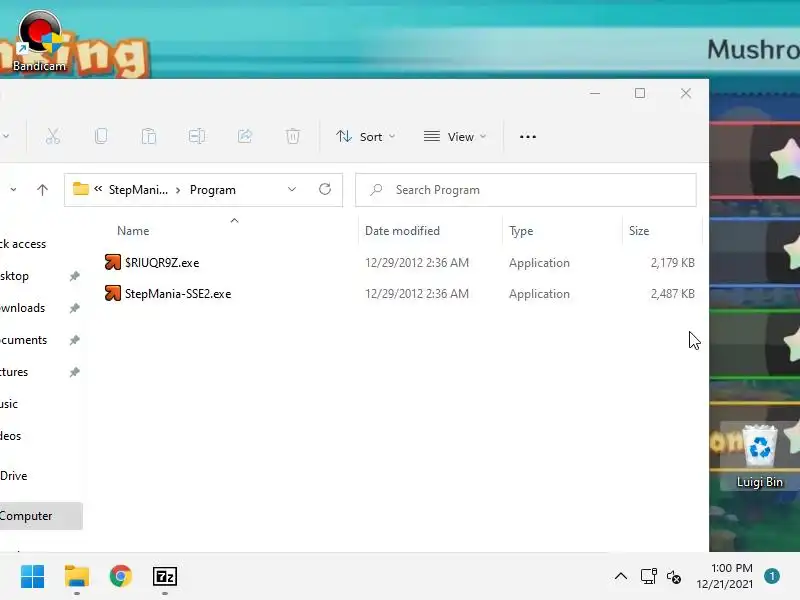800x600 pixels.
Task: Show hidden breadcrumb path double chevron
Action: [x=98, y=189]
